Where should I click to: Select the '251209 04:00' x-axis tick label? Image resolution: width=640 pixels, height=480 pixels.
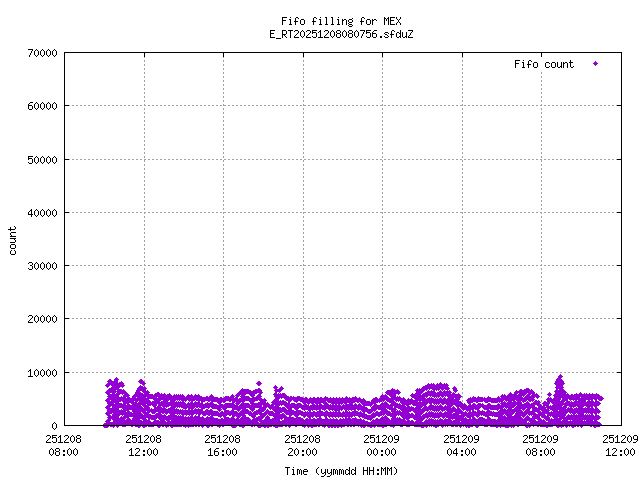click(x=461, y=445)
